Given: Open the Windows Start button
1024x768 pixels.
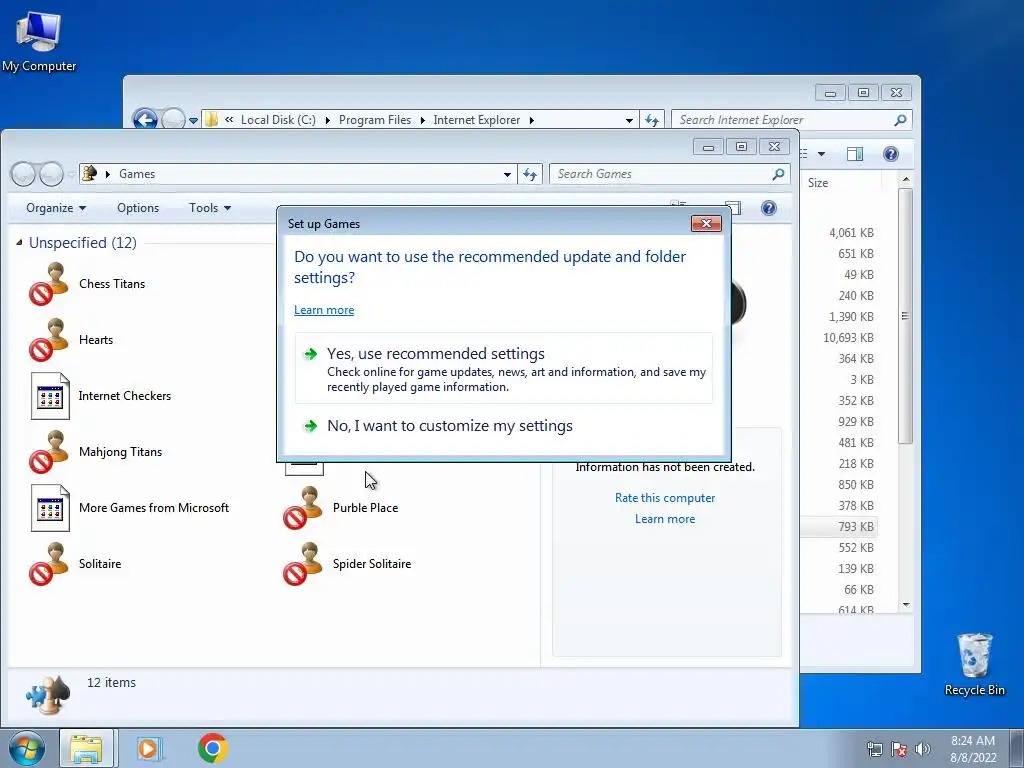Looking at the screenshot, I should [26, 748].
